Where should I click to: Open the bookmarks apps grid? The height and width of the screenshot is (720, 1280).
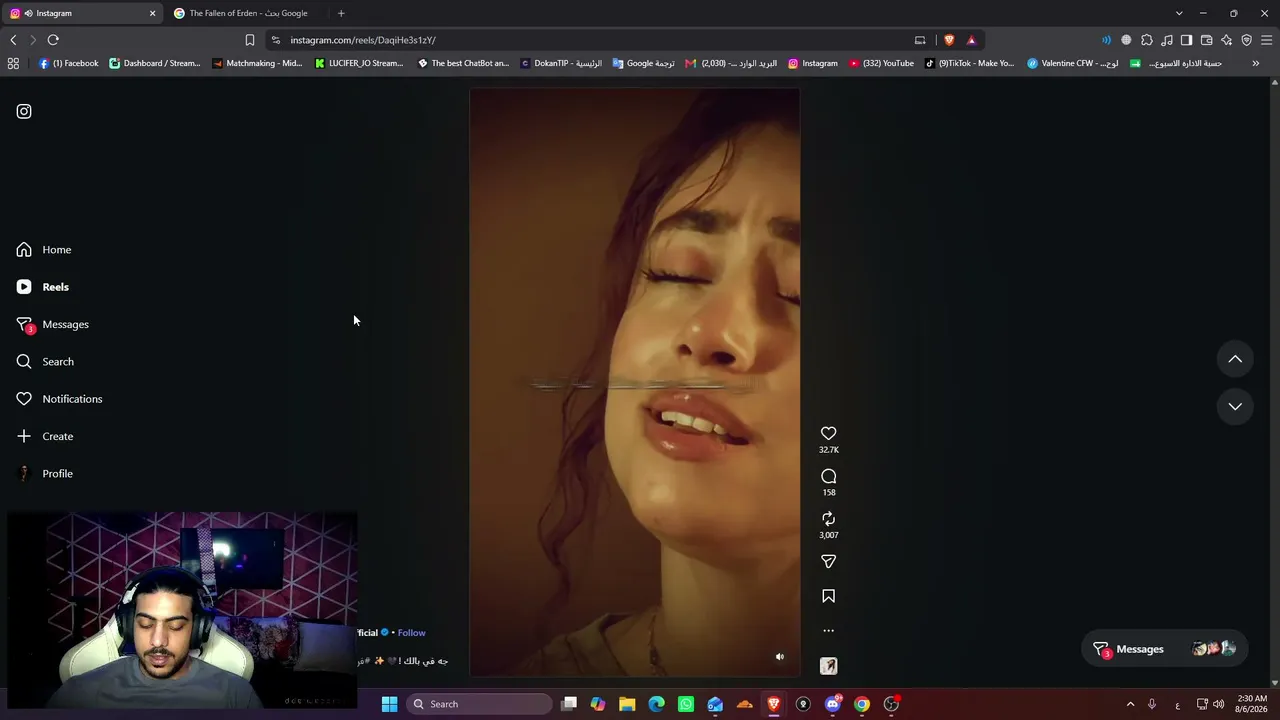pyautogui.click(x=13, y=63)
